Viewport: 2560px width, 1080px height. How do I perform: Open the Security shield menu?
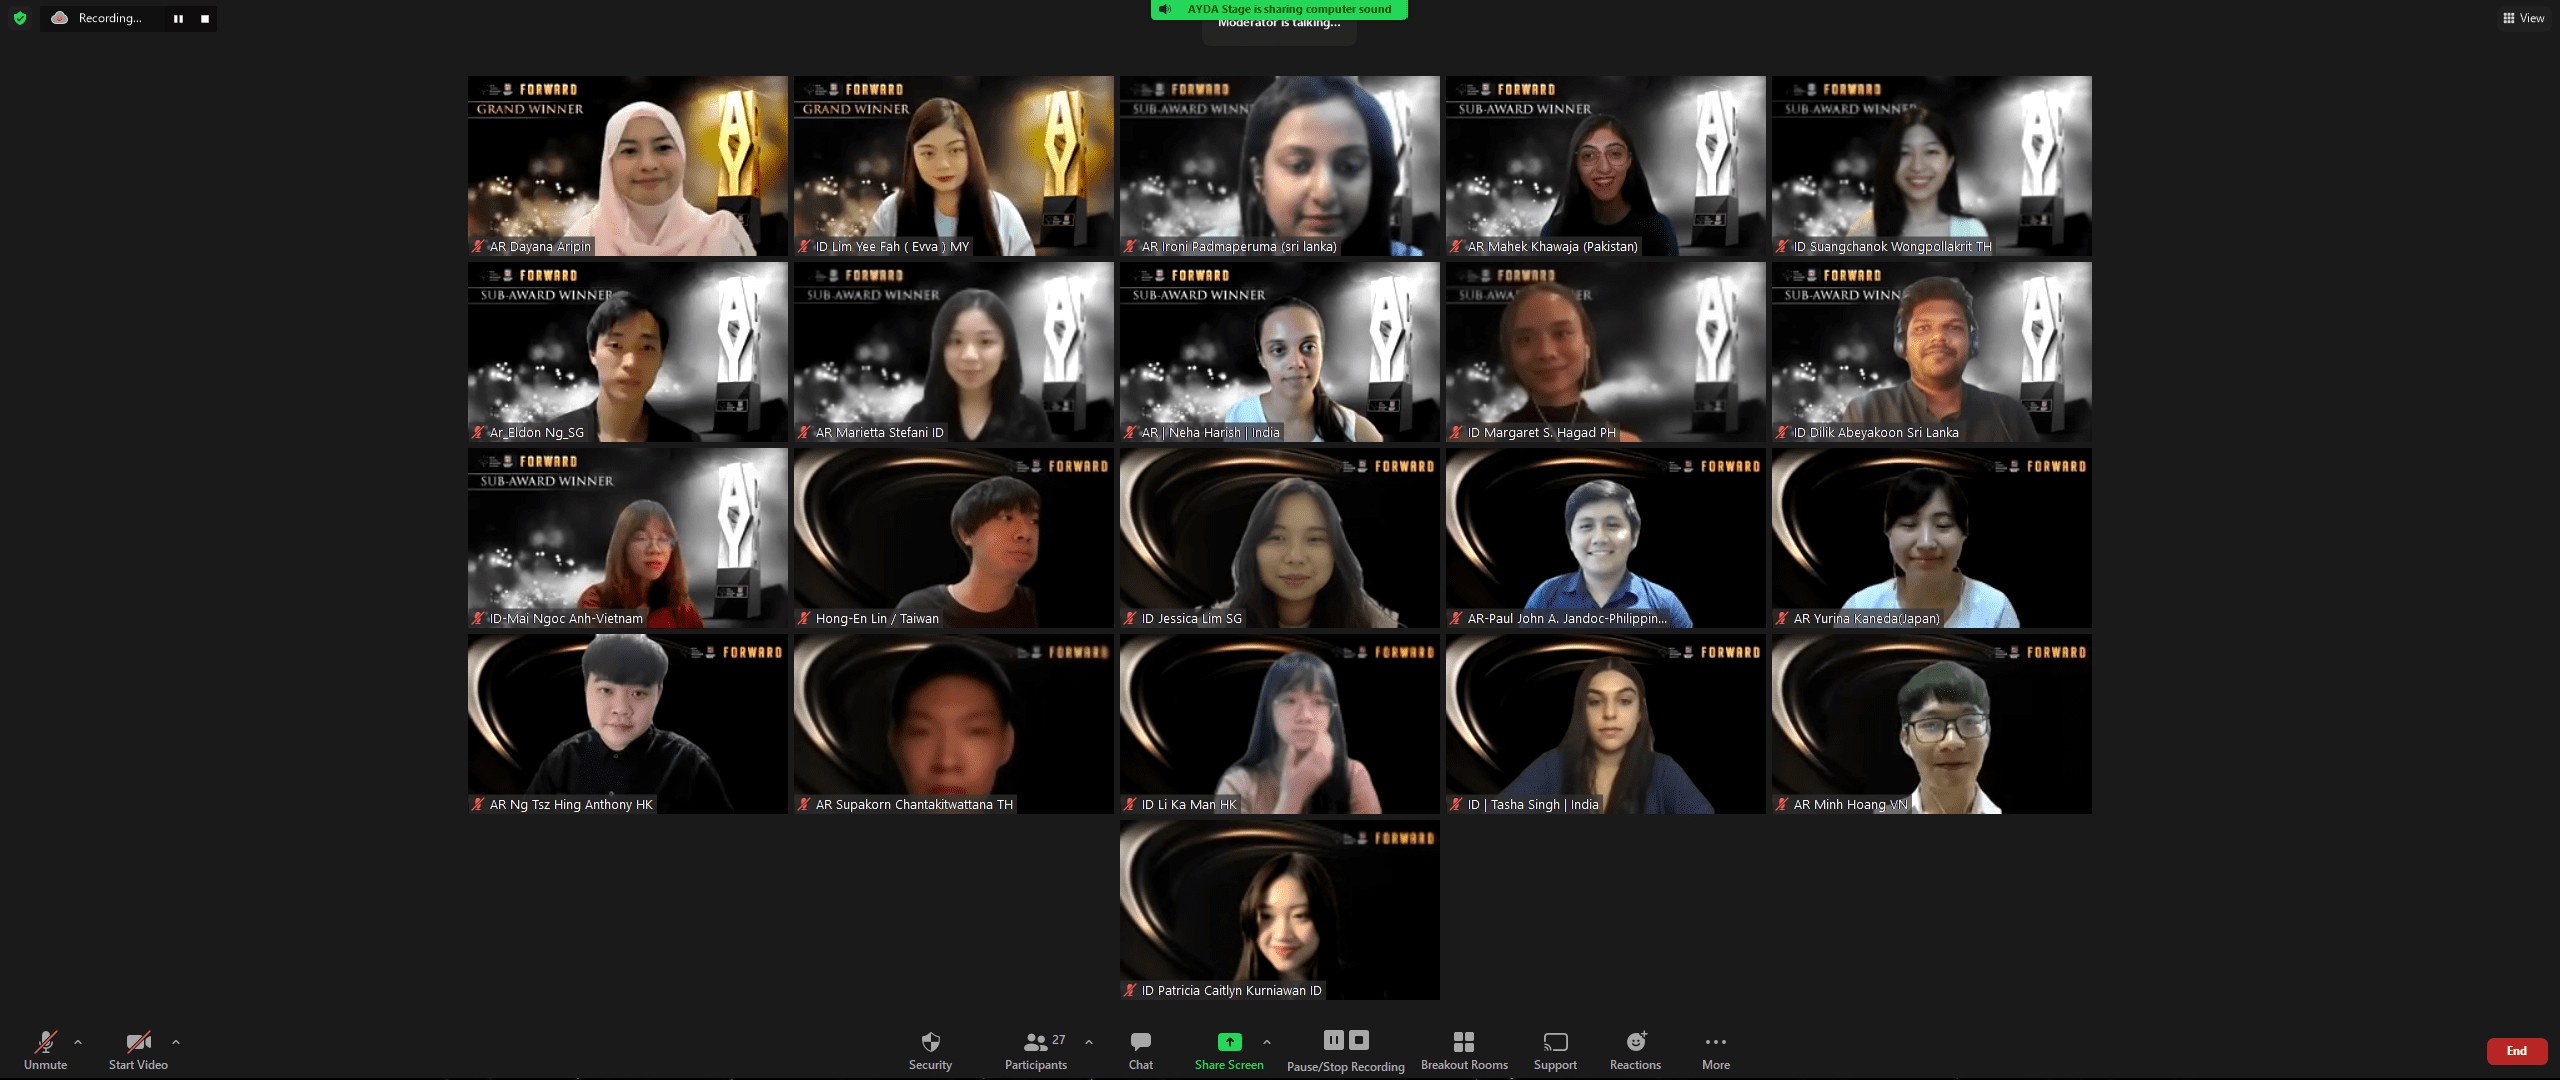click(x=930, y=1050)
